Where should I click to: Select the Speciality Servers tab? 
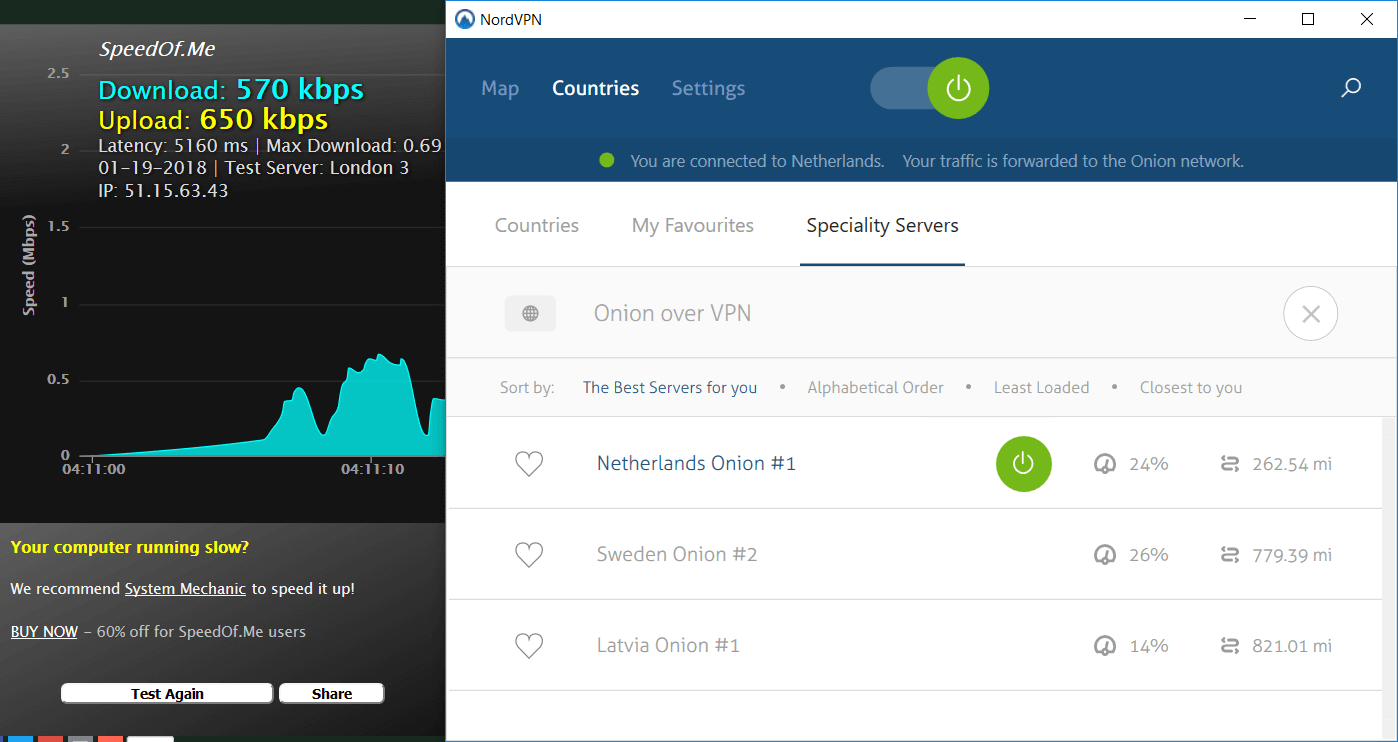(882, 225)
